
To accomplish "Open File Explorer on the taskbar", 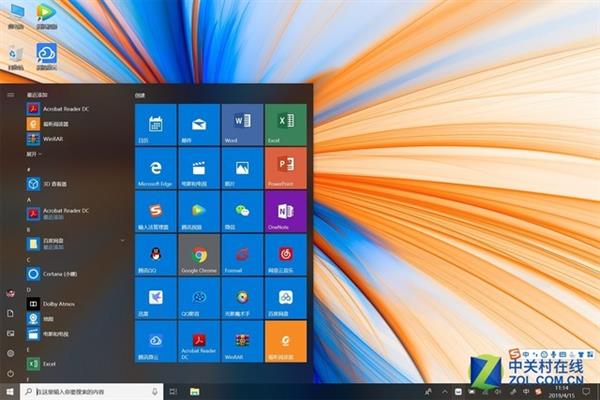I will tap(195, 392).
